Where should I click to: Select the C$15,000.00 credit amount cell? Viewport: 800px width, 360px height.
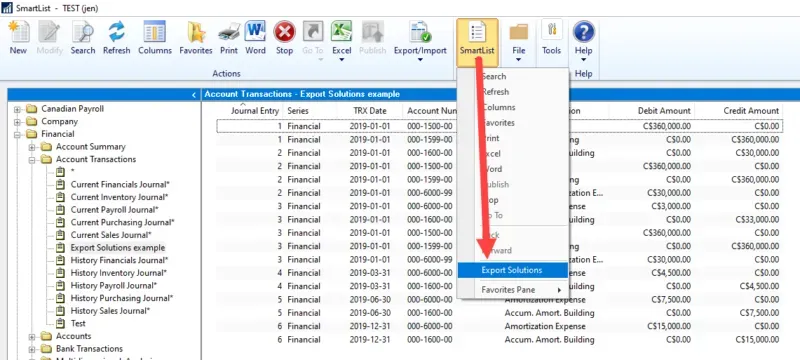(757, 339)
